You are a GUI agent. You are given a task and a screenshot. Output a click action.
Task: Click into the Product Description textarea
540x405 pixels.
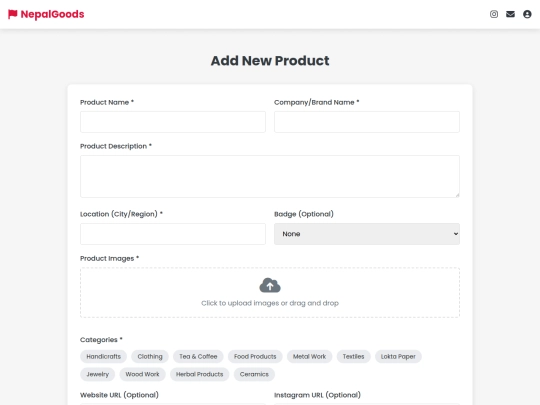(x=270, y=176)
